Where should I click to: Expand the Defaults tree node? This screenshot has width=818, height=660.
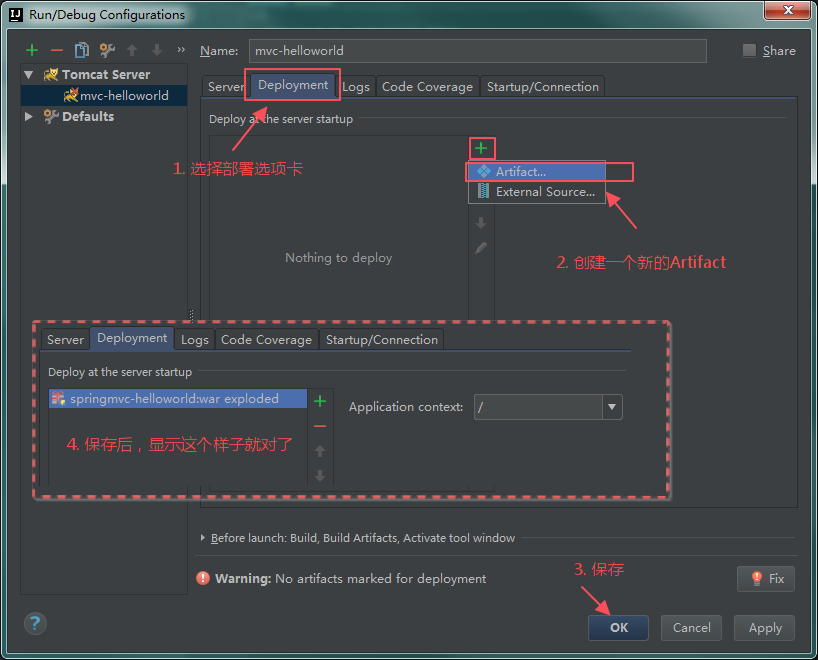(x=28, y=116)
